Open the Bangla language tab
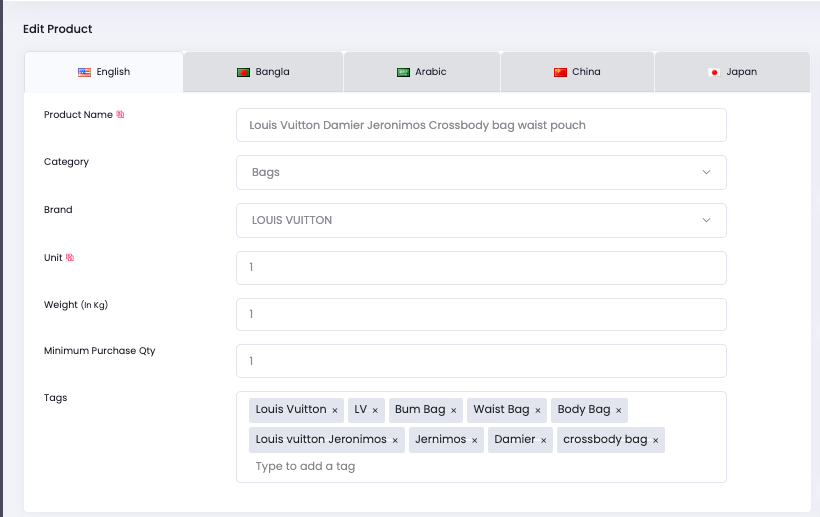820x517 pixels. 263,72
